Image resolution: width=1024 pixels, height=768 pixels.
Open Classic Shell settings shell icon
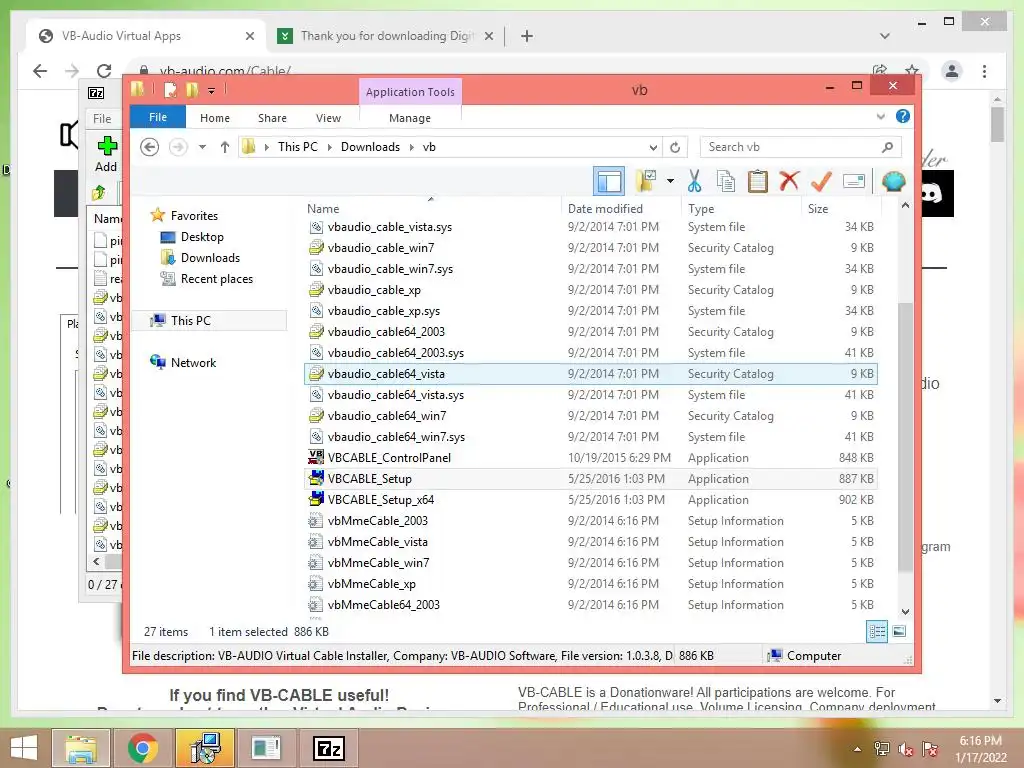(893, 181)
